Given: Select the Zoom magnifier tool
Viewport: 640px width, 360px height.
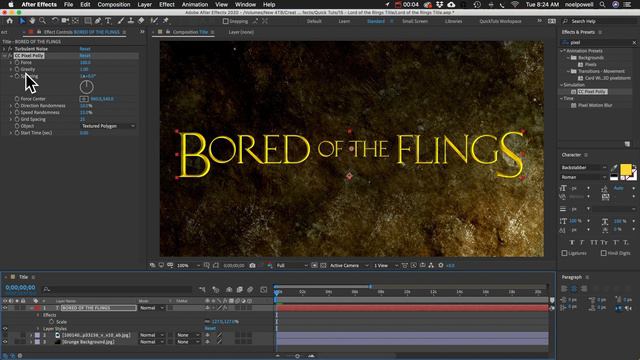Looking at the screenshot, I should [42, 21].
